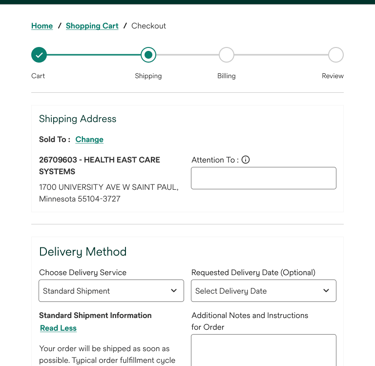The height and width of the screenshot is (366, 375).
Task: Click the Requested Delivery Date (Optional) label
Action: click(253, 272)
